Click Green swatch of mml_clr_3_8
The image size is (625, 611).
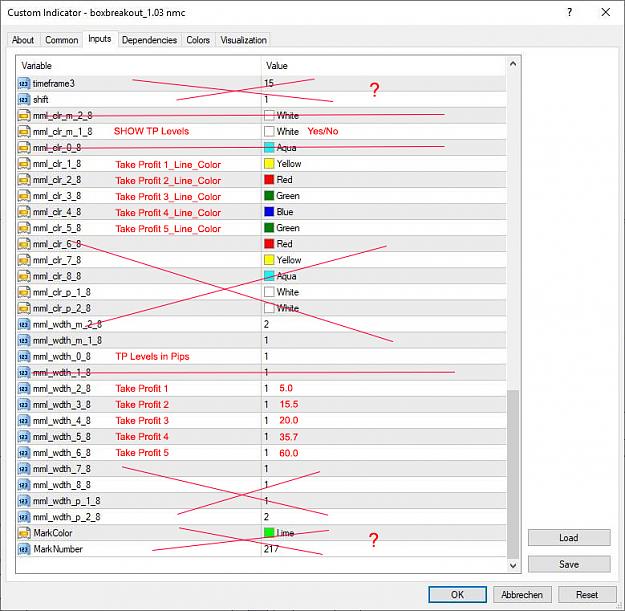pos(269,196)
